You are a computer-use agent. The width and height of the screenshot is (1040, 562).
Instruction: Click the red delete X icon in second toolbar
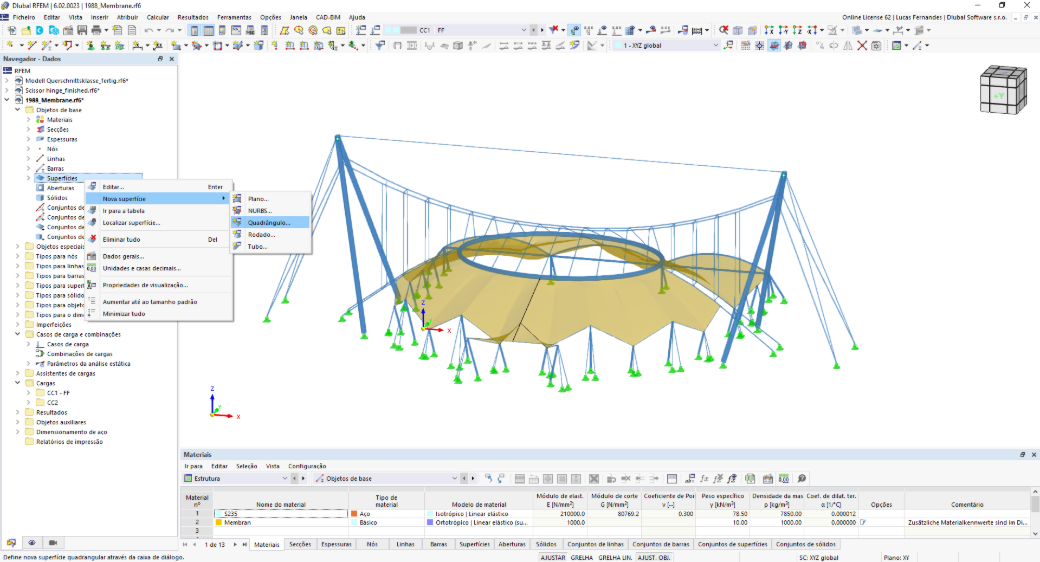click(862, 45)
